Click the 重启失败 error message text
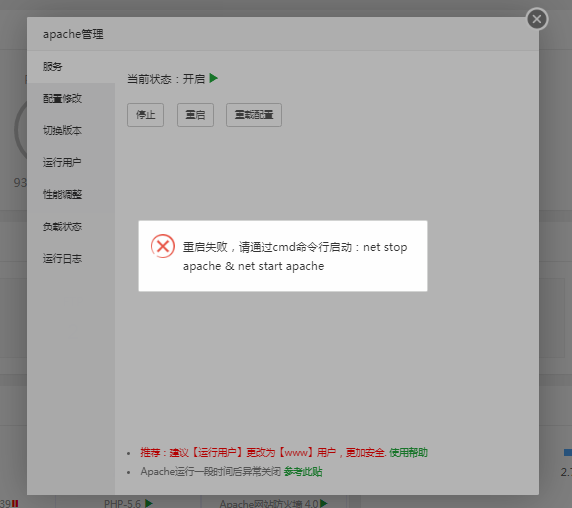This screenshot has width=572, height=508. (295, 256)
